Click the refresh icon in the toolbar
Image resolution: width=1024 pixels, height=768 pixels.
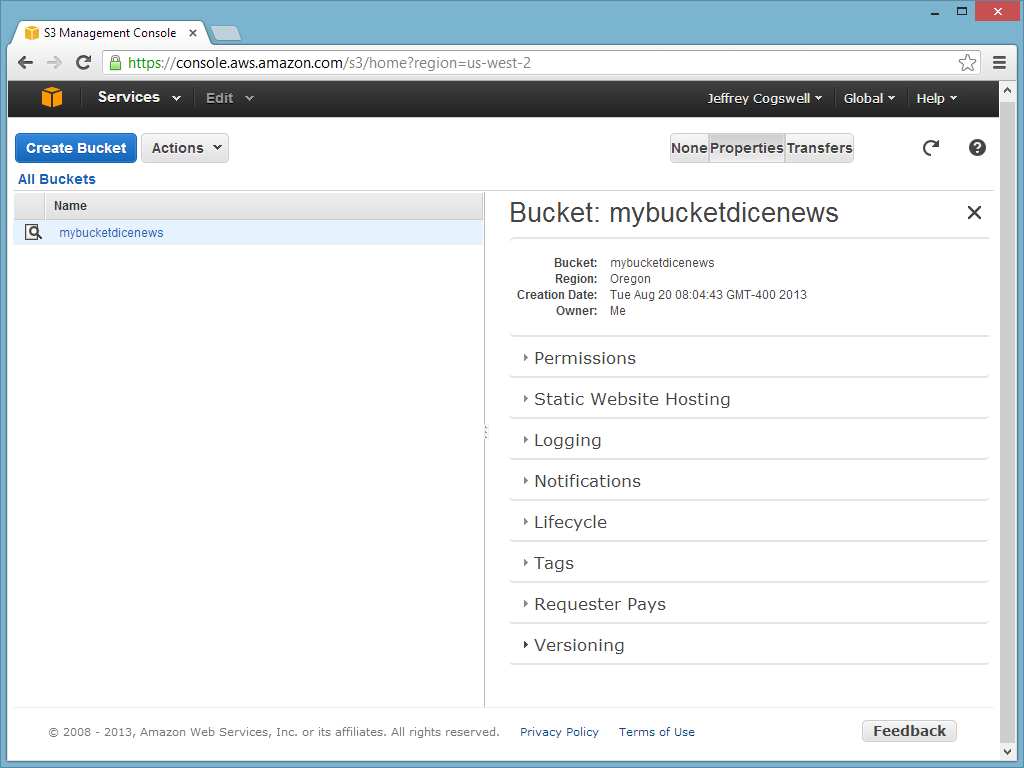(931, 148)
